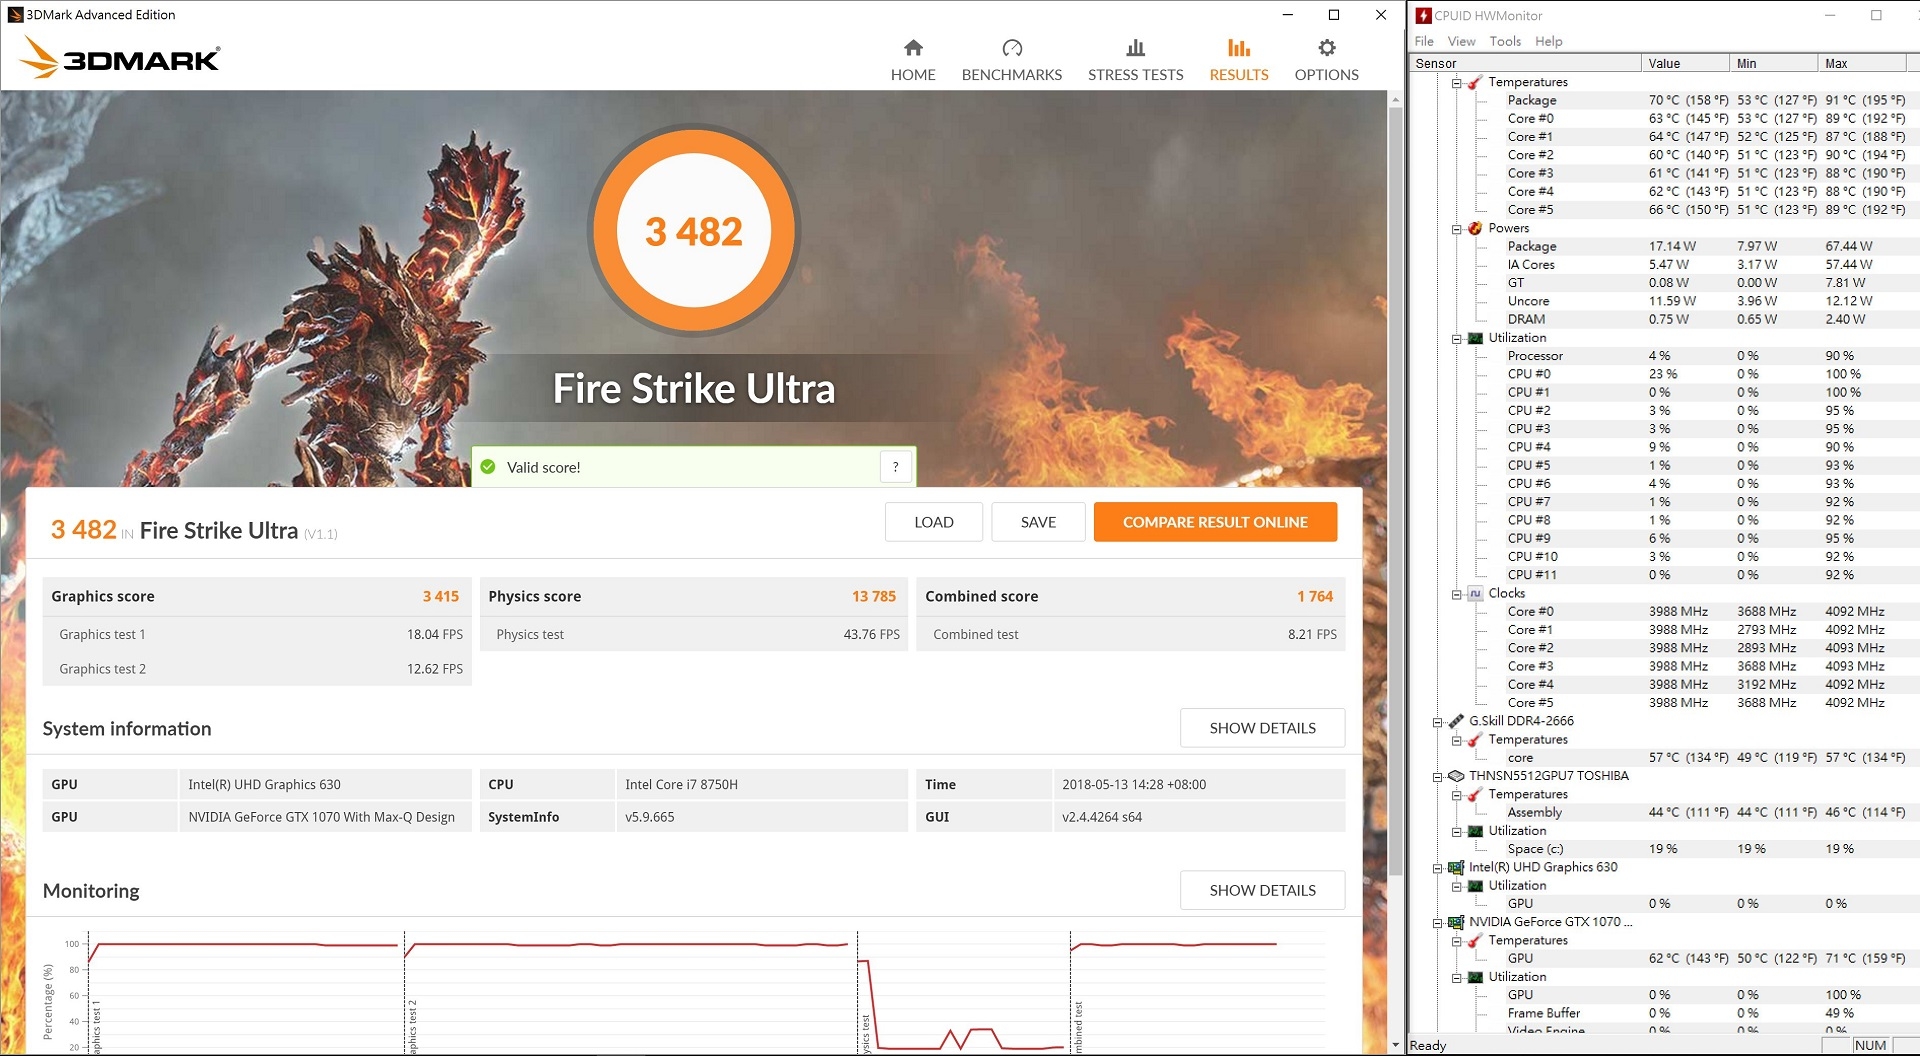Click the G.Skill DDR4-2666 memory icon
Image resolution: width=1920 pixels, height=1056 pixels.
pos(1456,721)
